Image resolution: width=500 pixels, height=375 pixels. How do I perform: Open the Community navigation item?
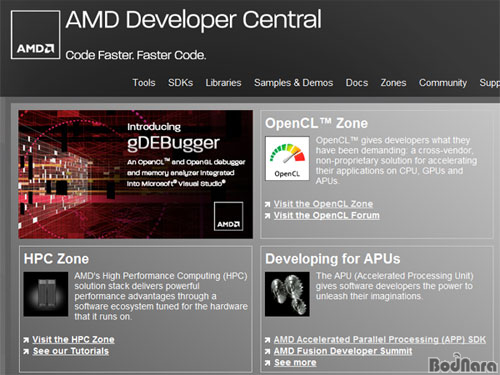point(443,83)
